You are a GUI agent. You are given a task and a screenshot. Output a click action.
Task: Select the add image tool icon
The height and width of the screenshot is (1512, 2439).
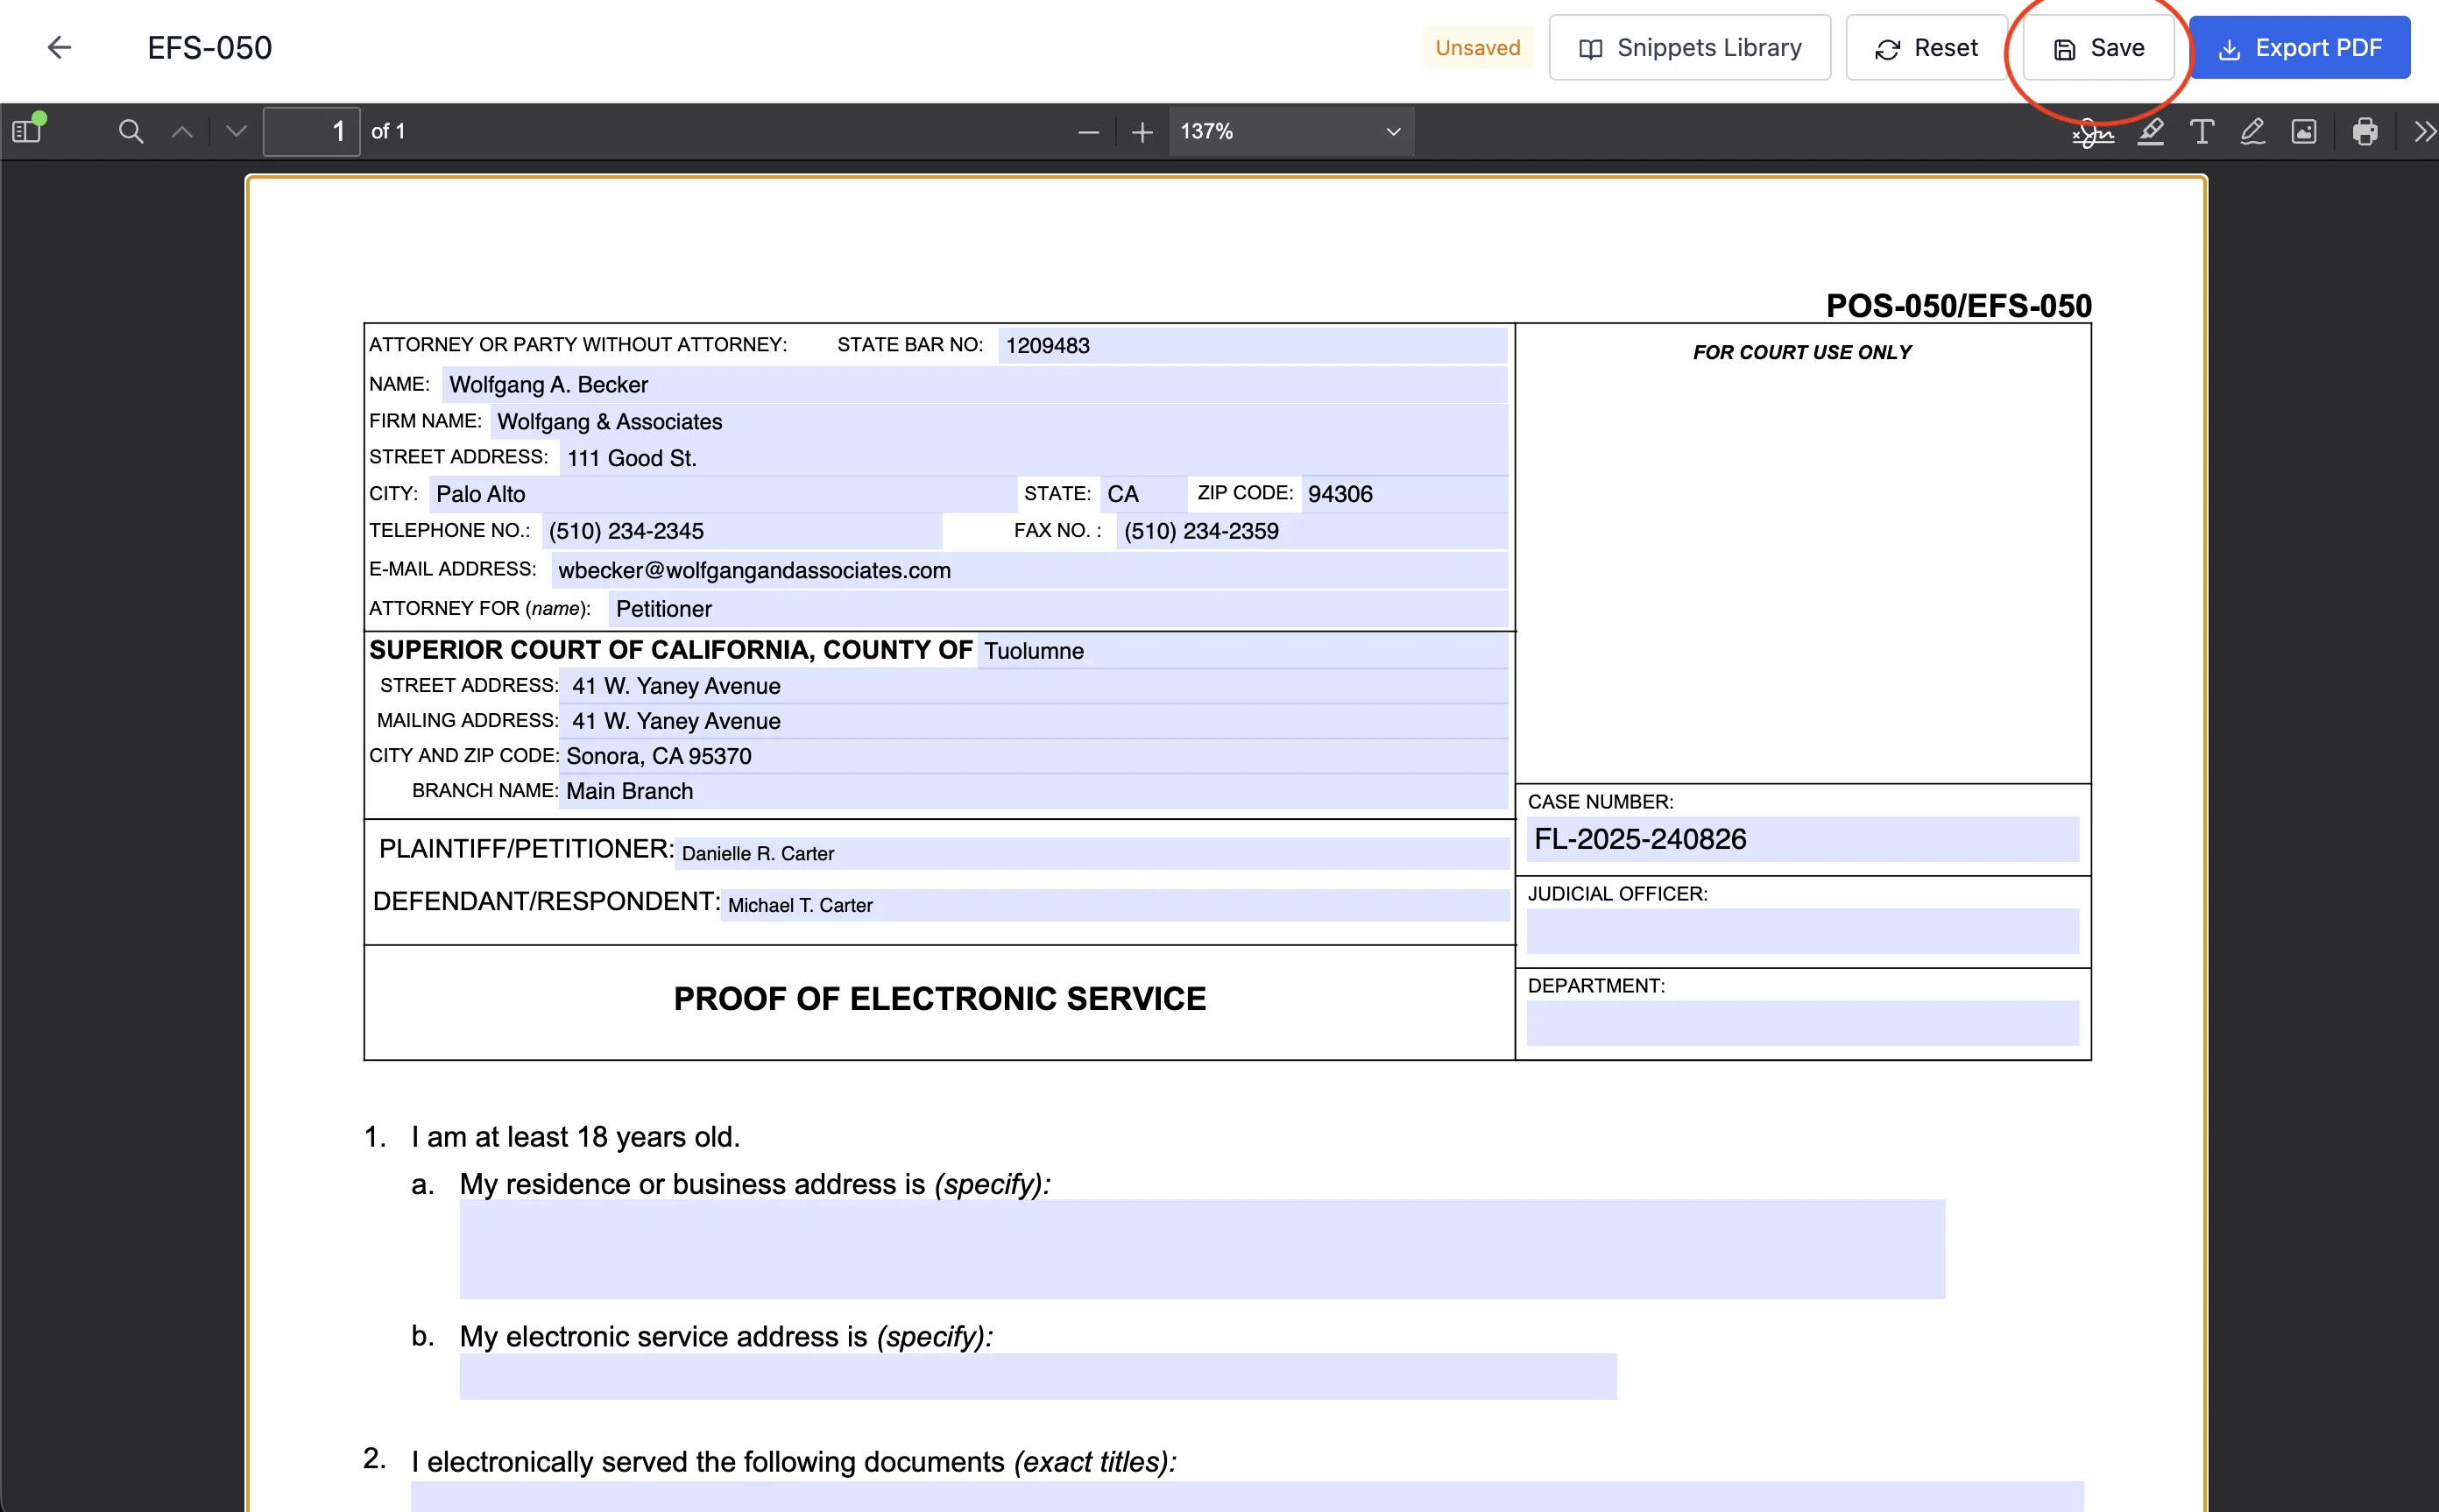pyautogui.click(x=2304, y=132)
